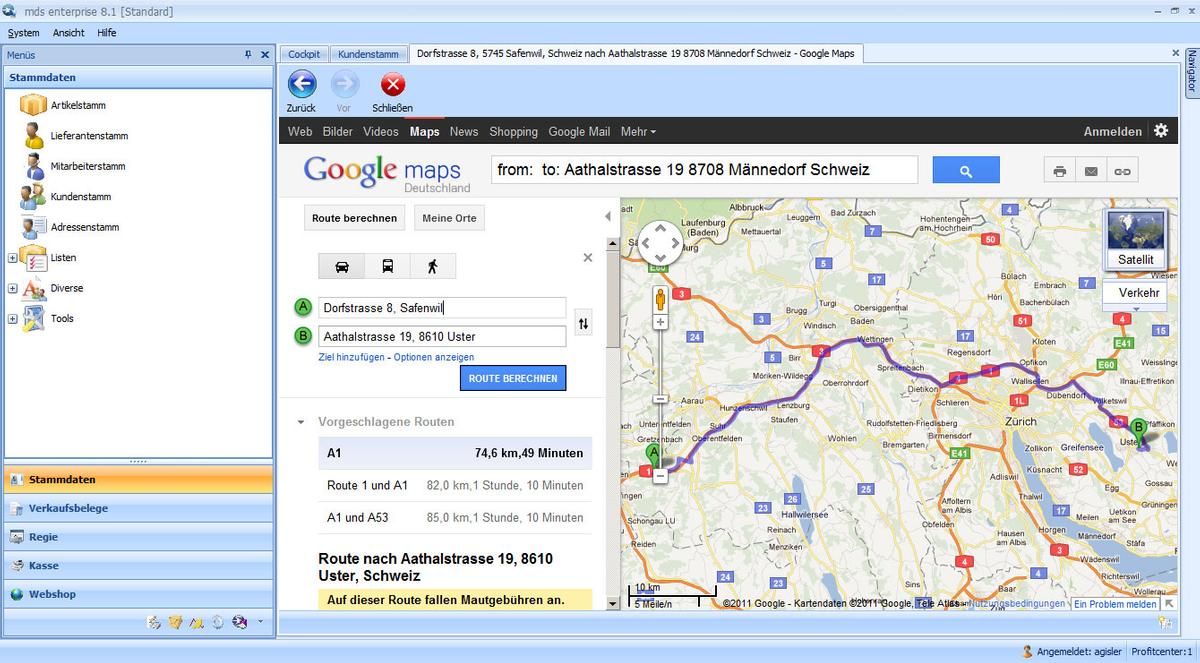Click the blue ROUTE BERECHNEN button
This screenshot has width=1200, height=663.
[513, 378]
